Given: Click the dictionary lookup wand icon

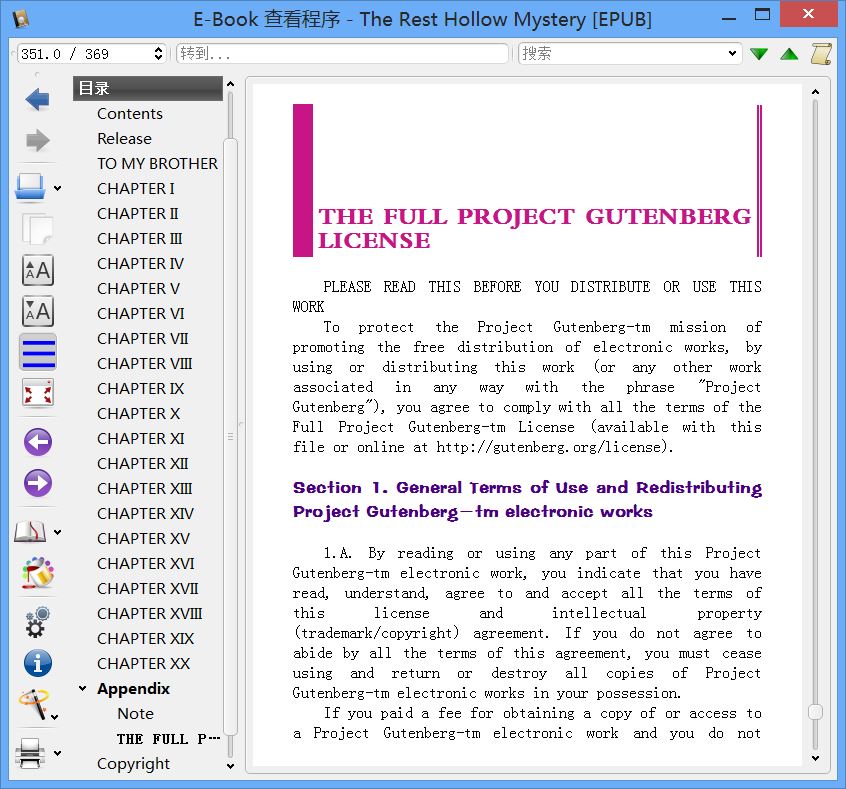Looking at the screenshot, I should pos(32,704).
